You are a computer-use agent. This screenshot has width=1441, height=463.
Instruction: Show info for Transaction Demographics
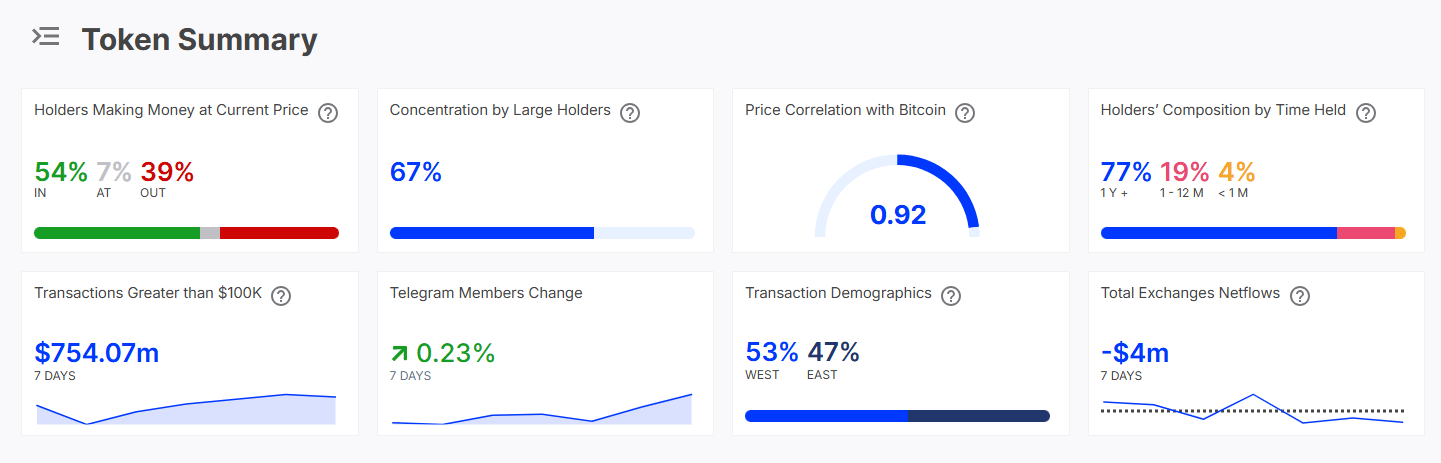click(x=951, y=296)
